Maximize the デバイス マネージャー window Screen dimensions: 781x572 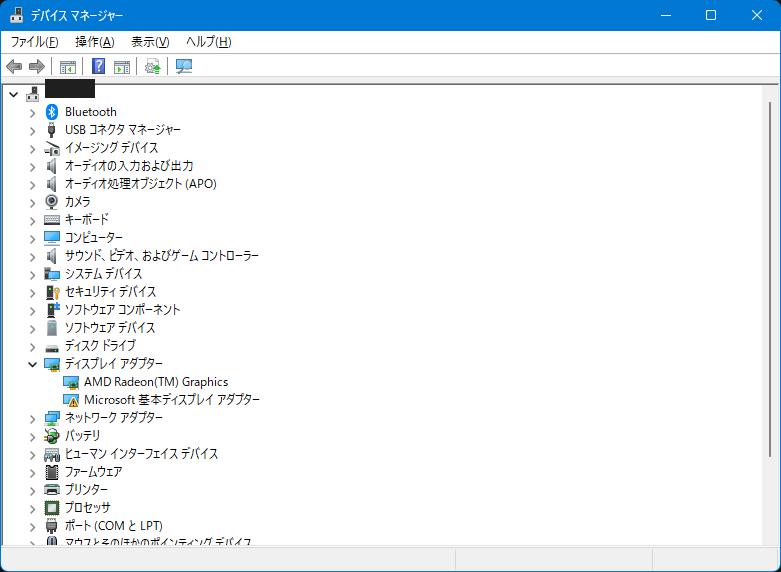point(711,15)
